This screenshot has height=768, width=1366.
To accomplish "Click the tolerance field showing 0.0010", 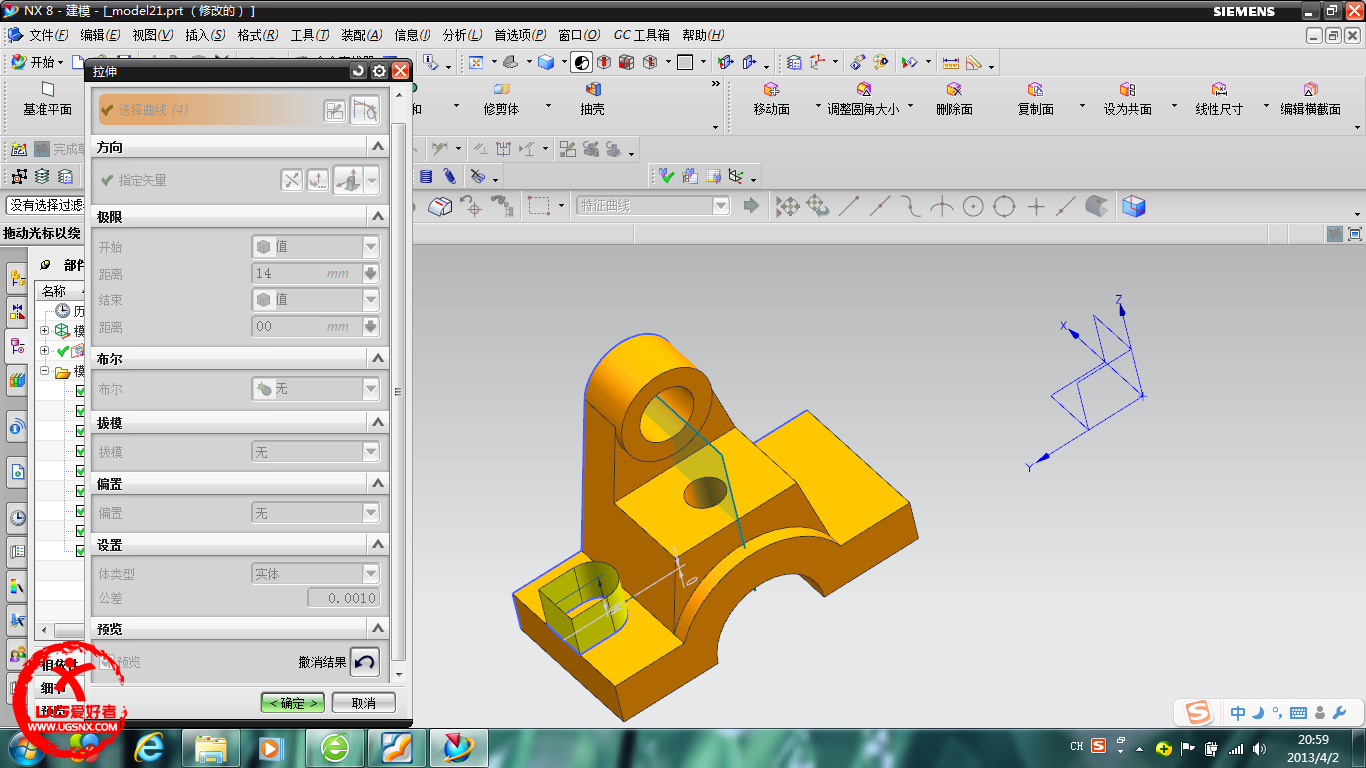I will (x=343, y=598).
